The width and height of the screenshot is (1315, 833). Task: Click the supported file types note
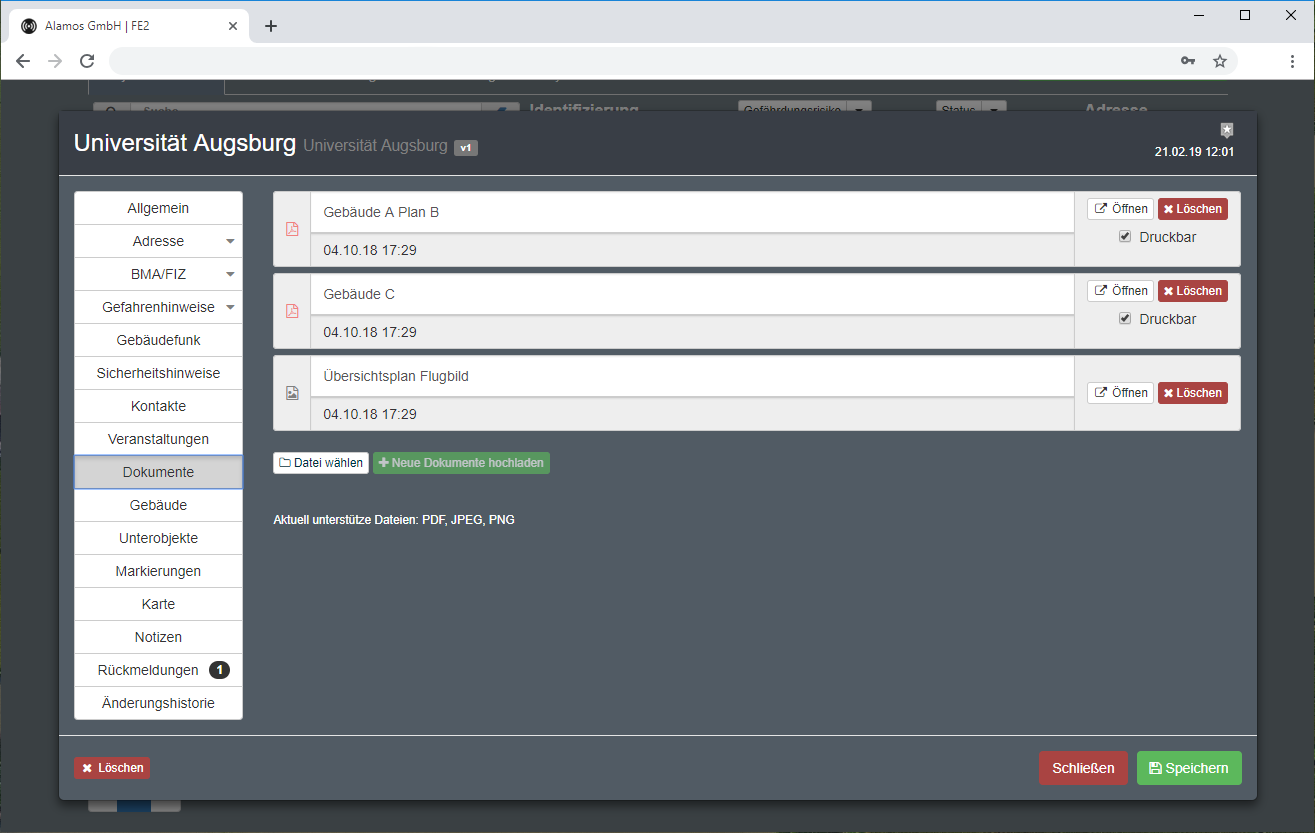coord(394,520)
